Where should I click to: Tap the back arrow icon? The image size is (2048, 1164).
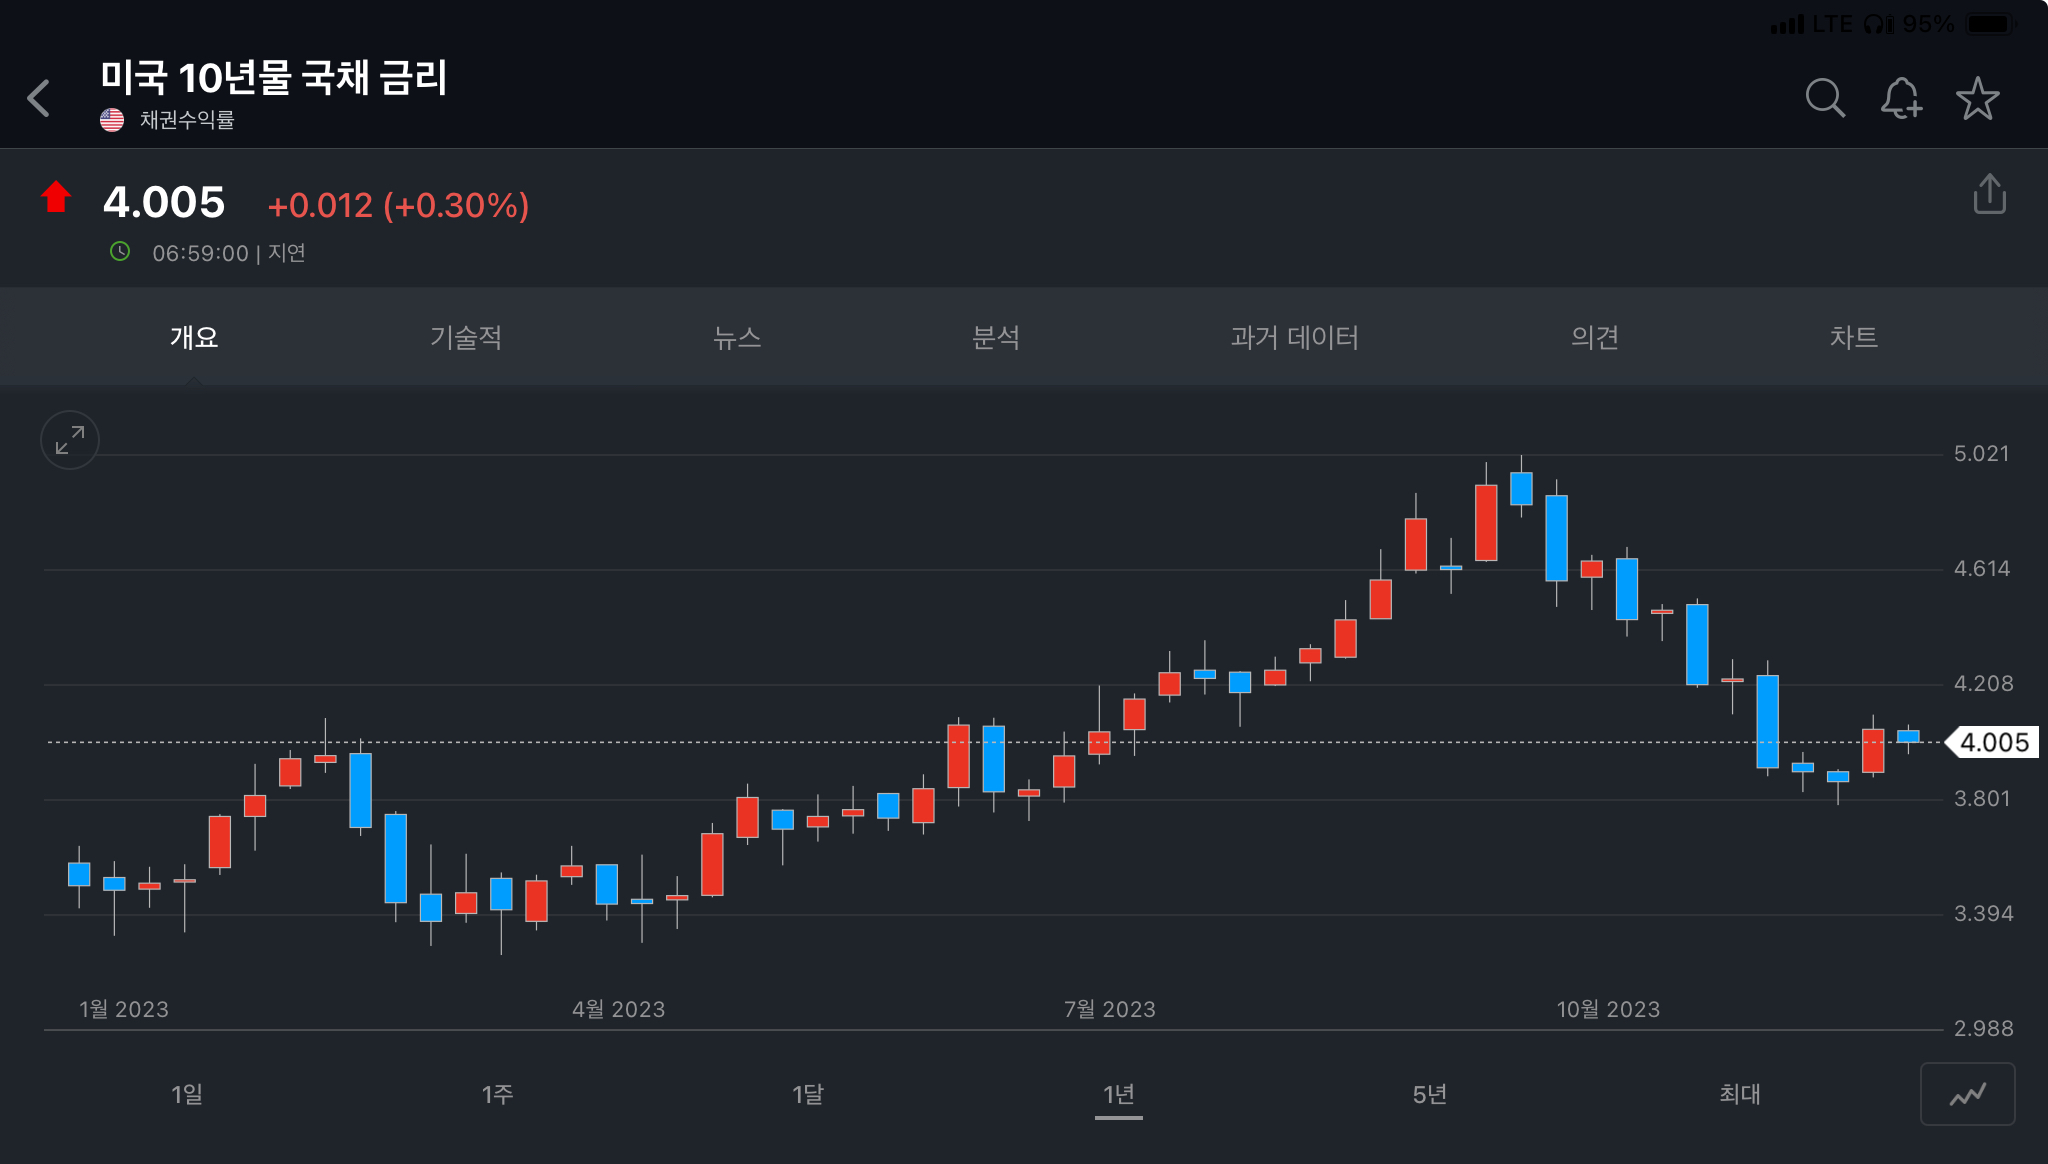point(39,98)
